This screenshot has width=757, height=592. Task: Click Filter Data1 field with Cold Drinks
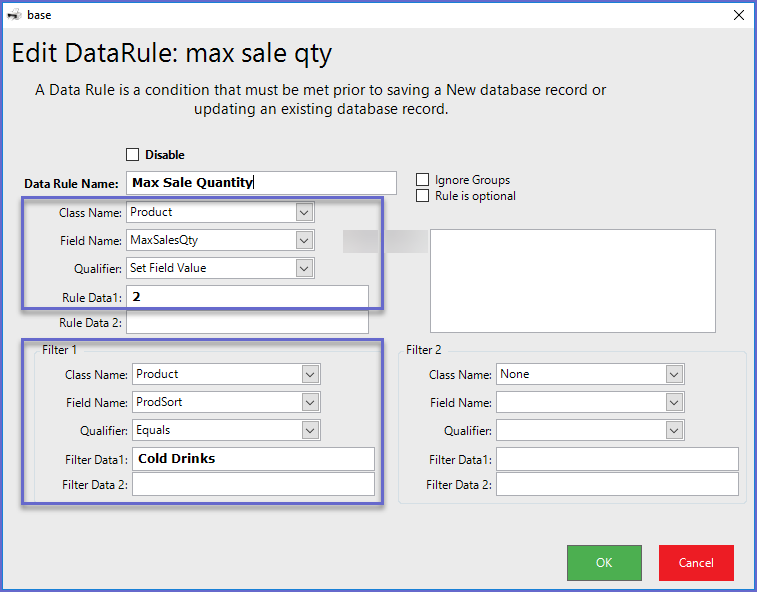[253, 459]
